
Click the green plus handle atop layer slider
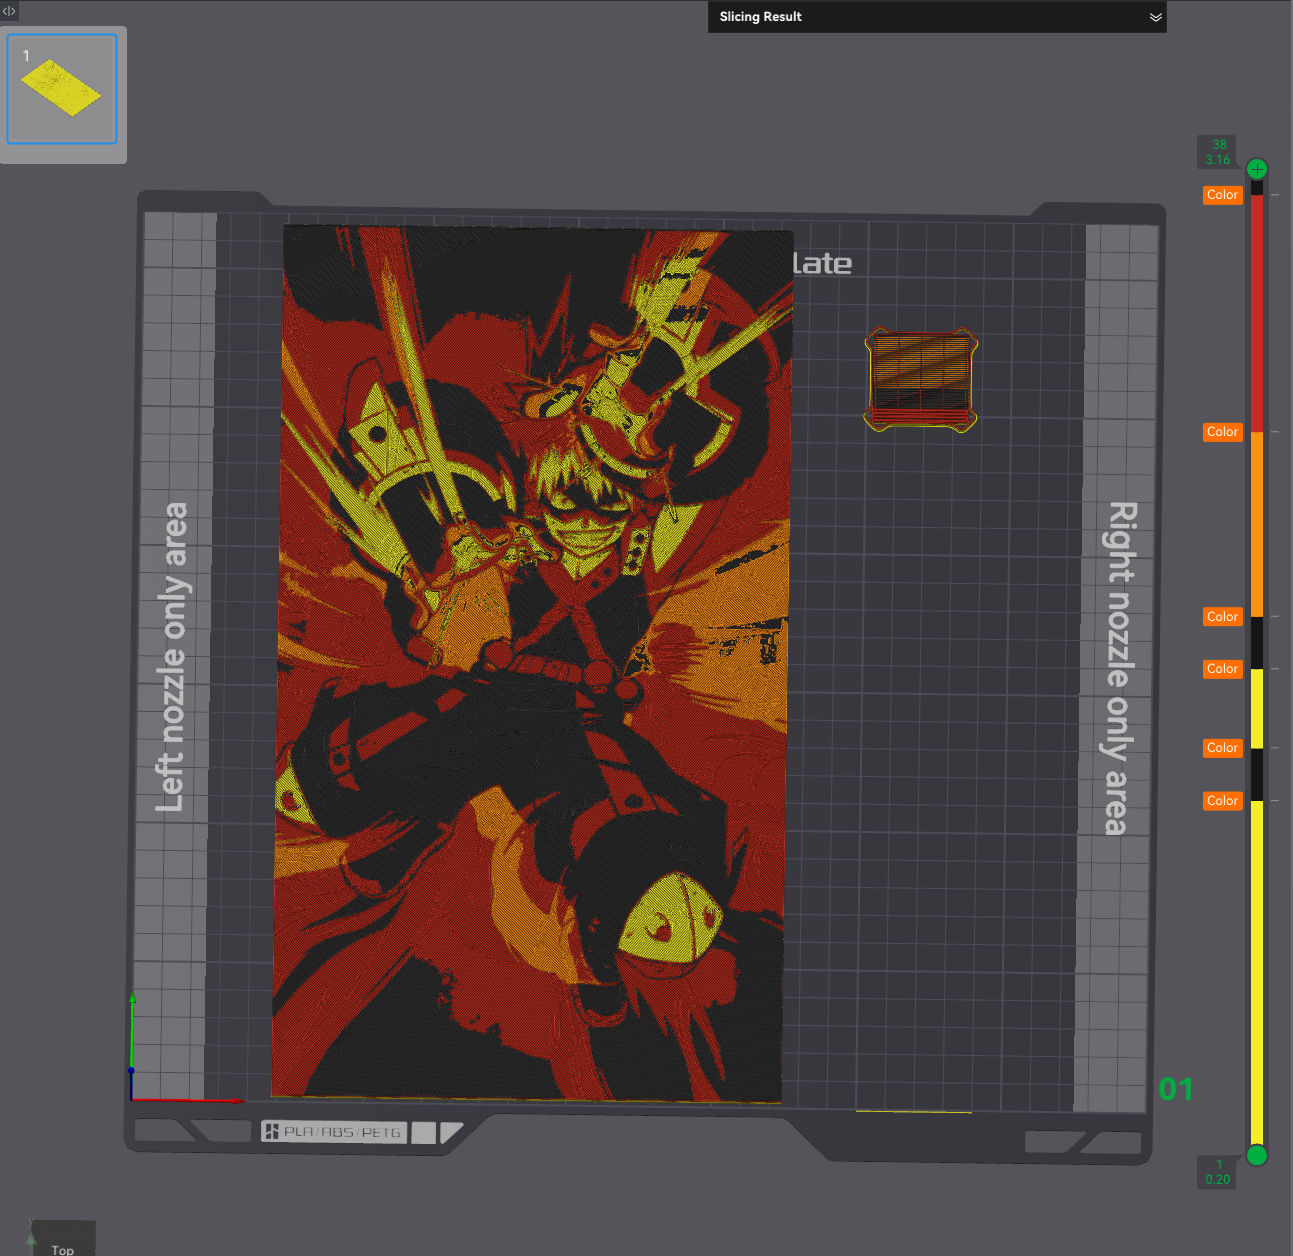point(1257,169)
